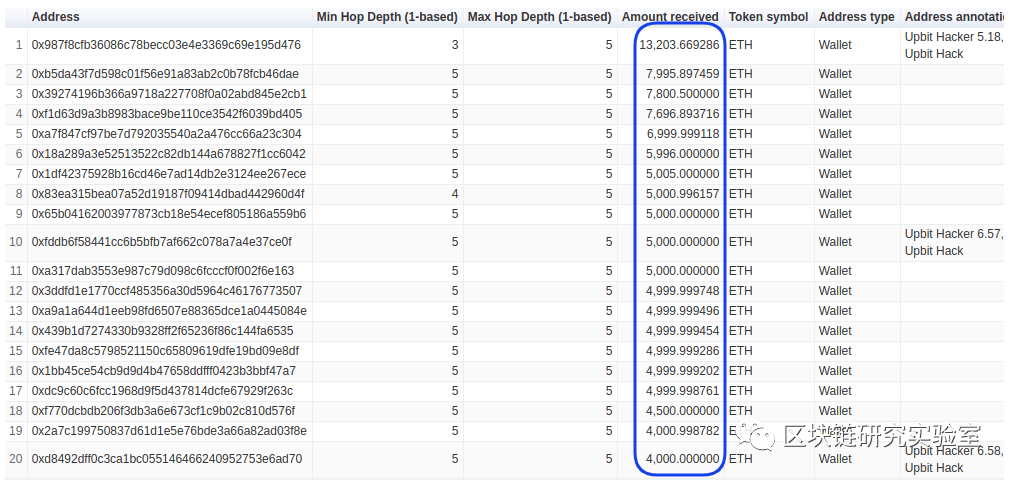
Task: Select row number 1
Action: (x=19, y=45)
